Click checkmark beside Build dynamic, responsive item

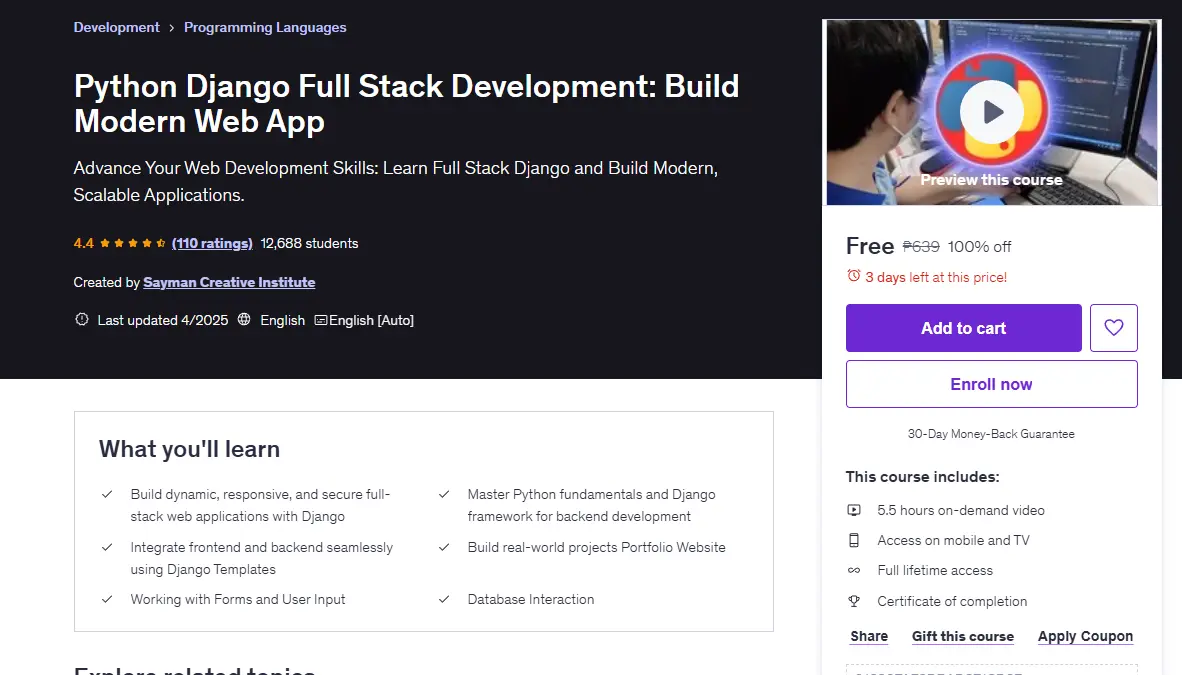point(107,494)
